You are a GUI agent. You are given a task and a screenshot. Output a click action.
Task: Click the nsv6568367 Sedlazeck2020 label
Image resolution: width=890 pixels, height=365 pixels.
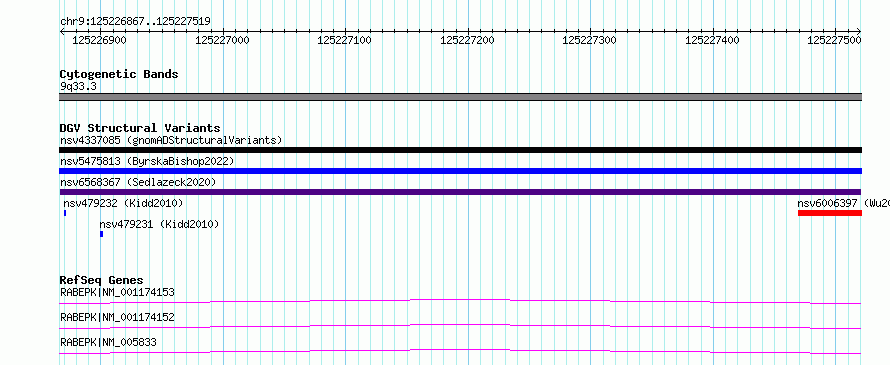[x=138, y=182]
